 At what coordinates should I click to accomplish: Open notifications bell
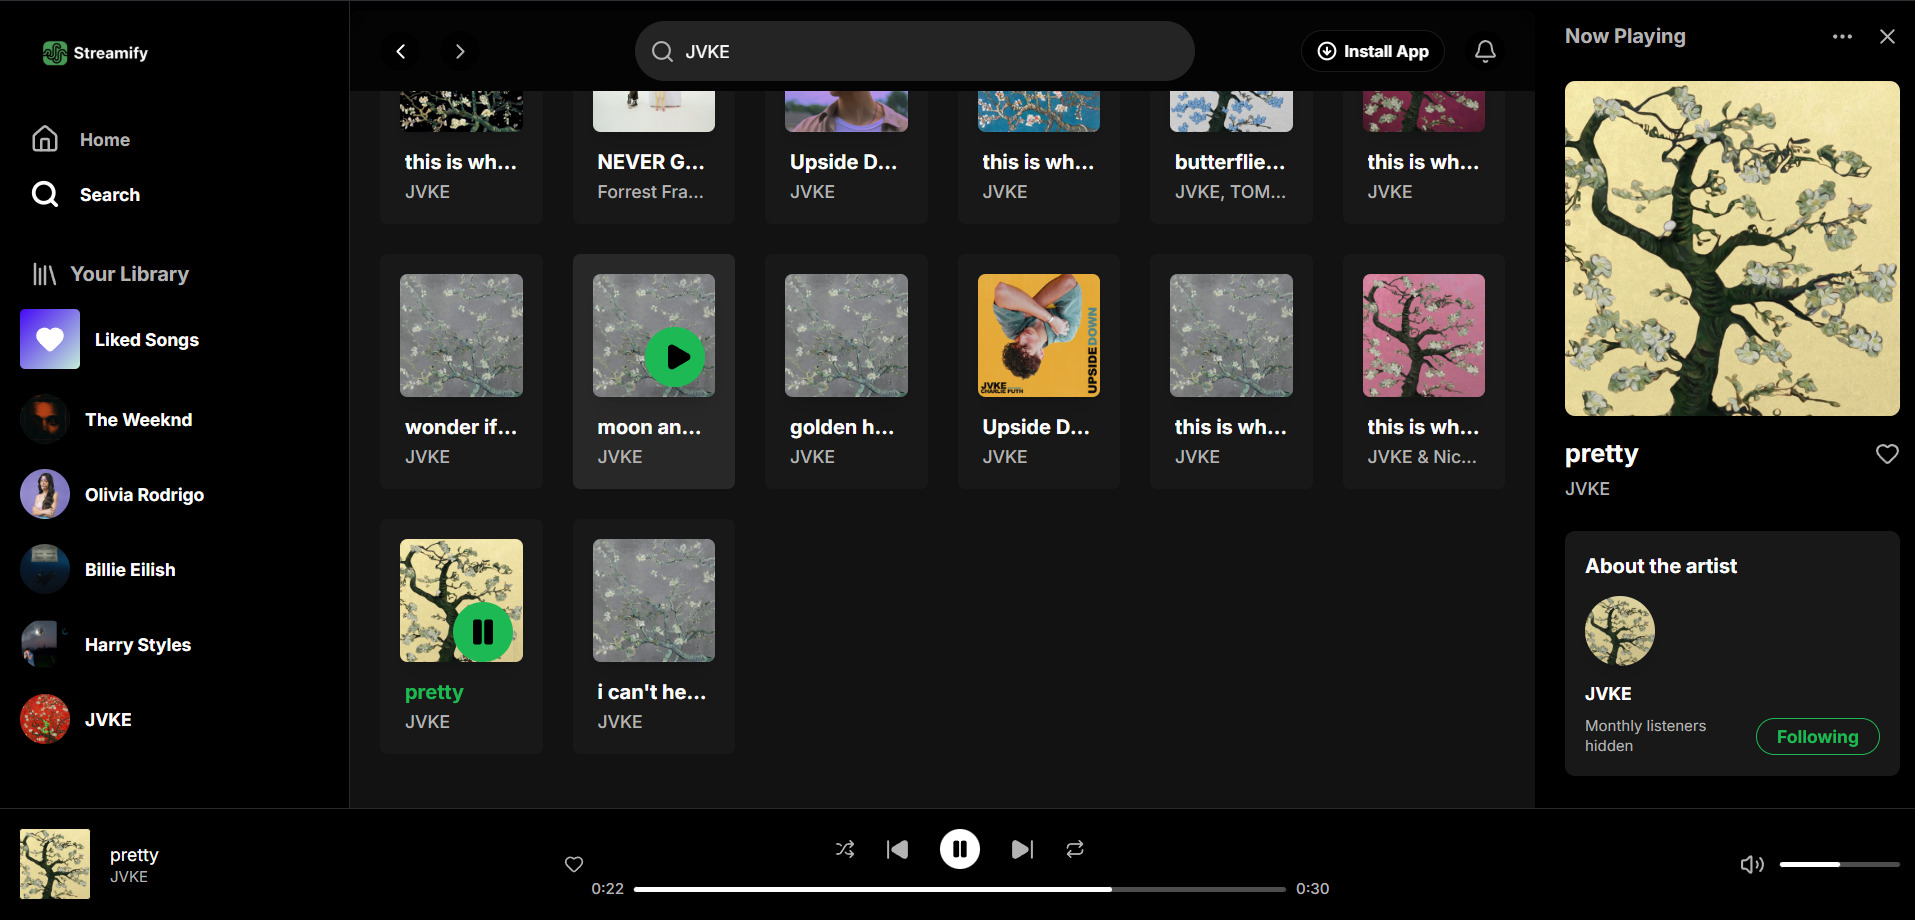1485,51
